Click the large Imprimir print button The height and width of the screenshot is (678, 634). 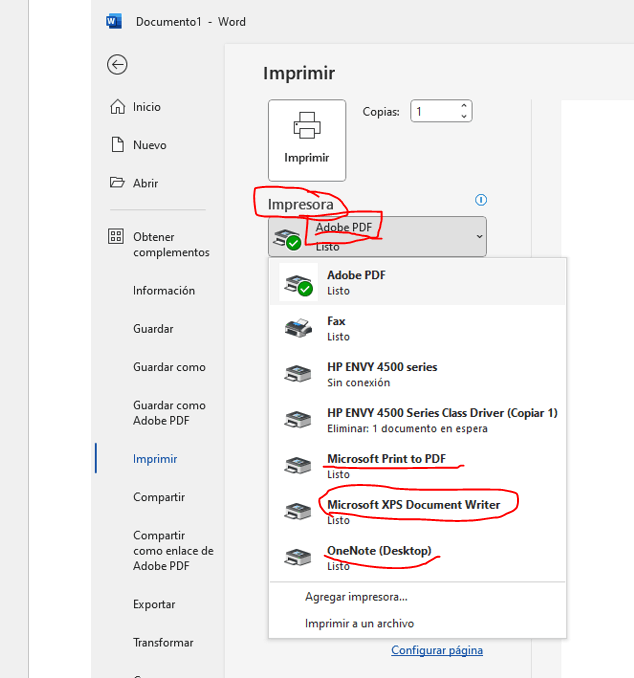point(307,140)
